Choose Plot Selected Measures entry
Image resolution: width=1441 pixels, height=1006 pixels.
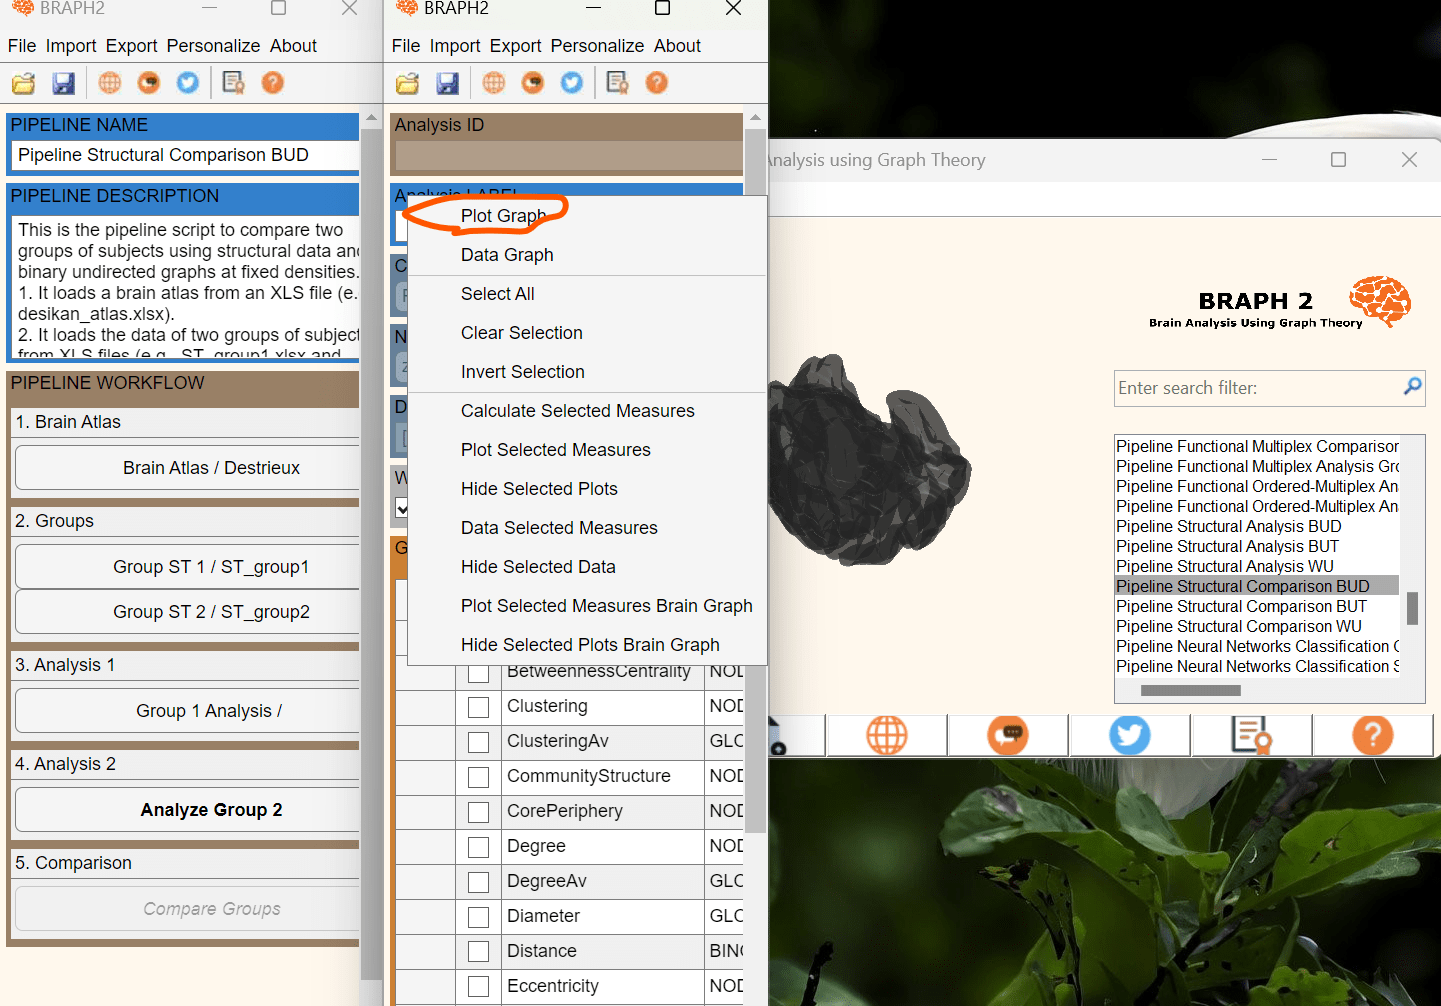(x=587, y=450)
